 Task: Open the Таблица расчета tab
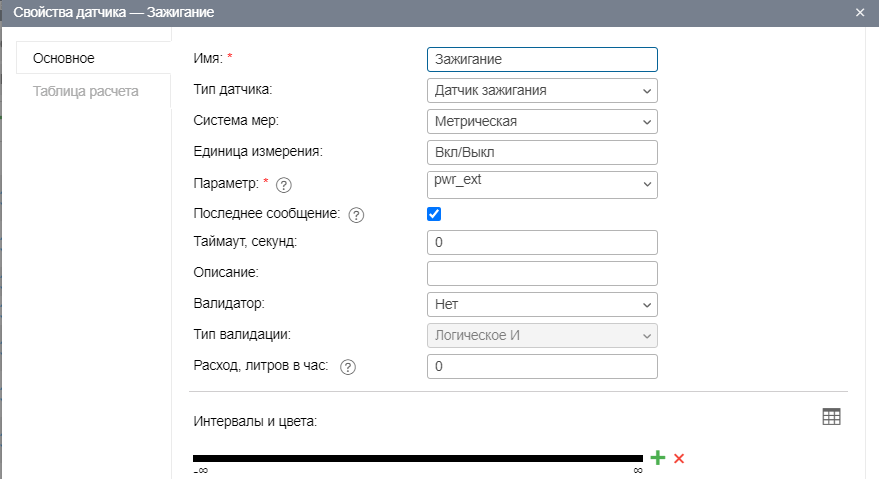pyautogui.click(x=86, y=91)
